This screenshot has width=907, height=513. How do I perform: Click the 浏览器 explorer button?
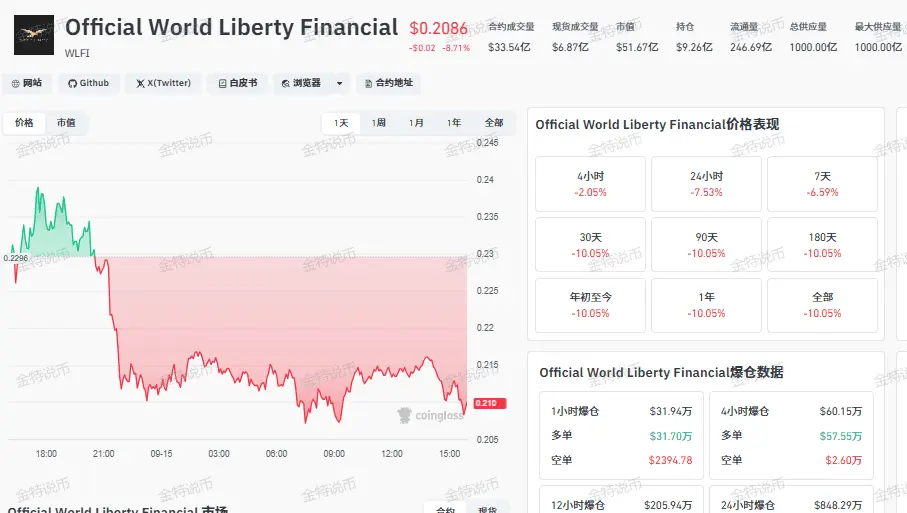click(x=301, y=83)
